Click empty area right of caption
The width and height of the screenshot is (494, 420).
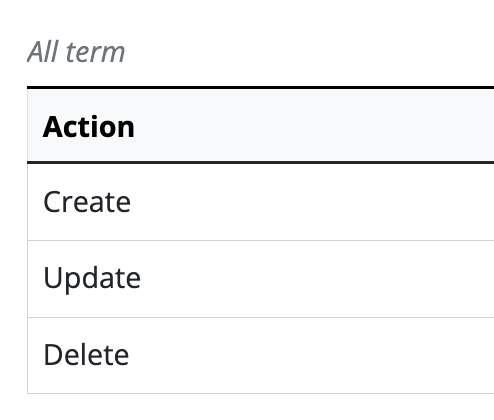point(310,52)
